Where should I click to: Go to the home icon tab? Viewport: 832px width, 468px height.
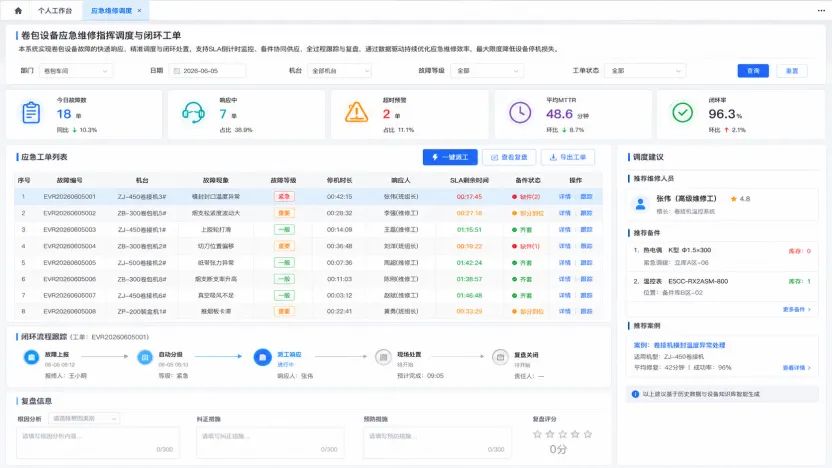click(18, 10)
